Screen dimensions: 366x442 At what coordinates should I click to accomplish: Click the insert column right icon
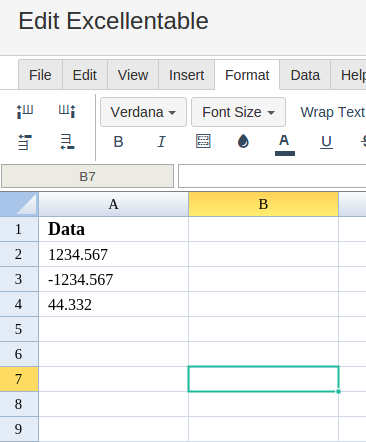coord(67,112)
